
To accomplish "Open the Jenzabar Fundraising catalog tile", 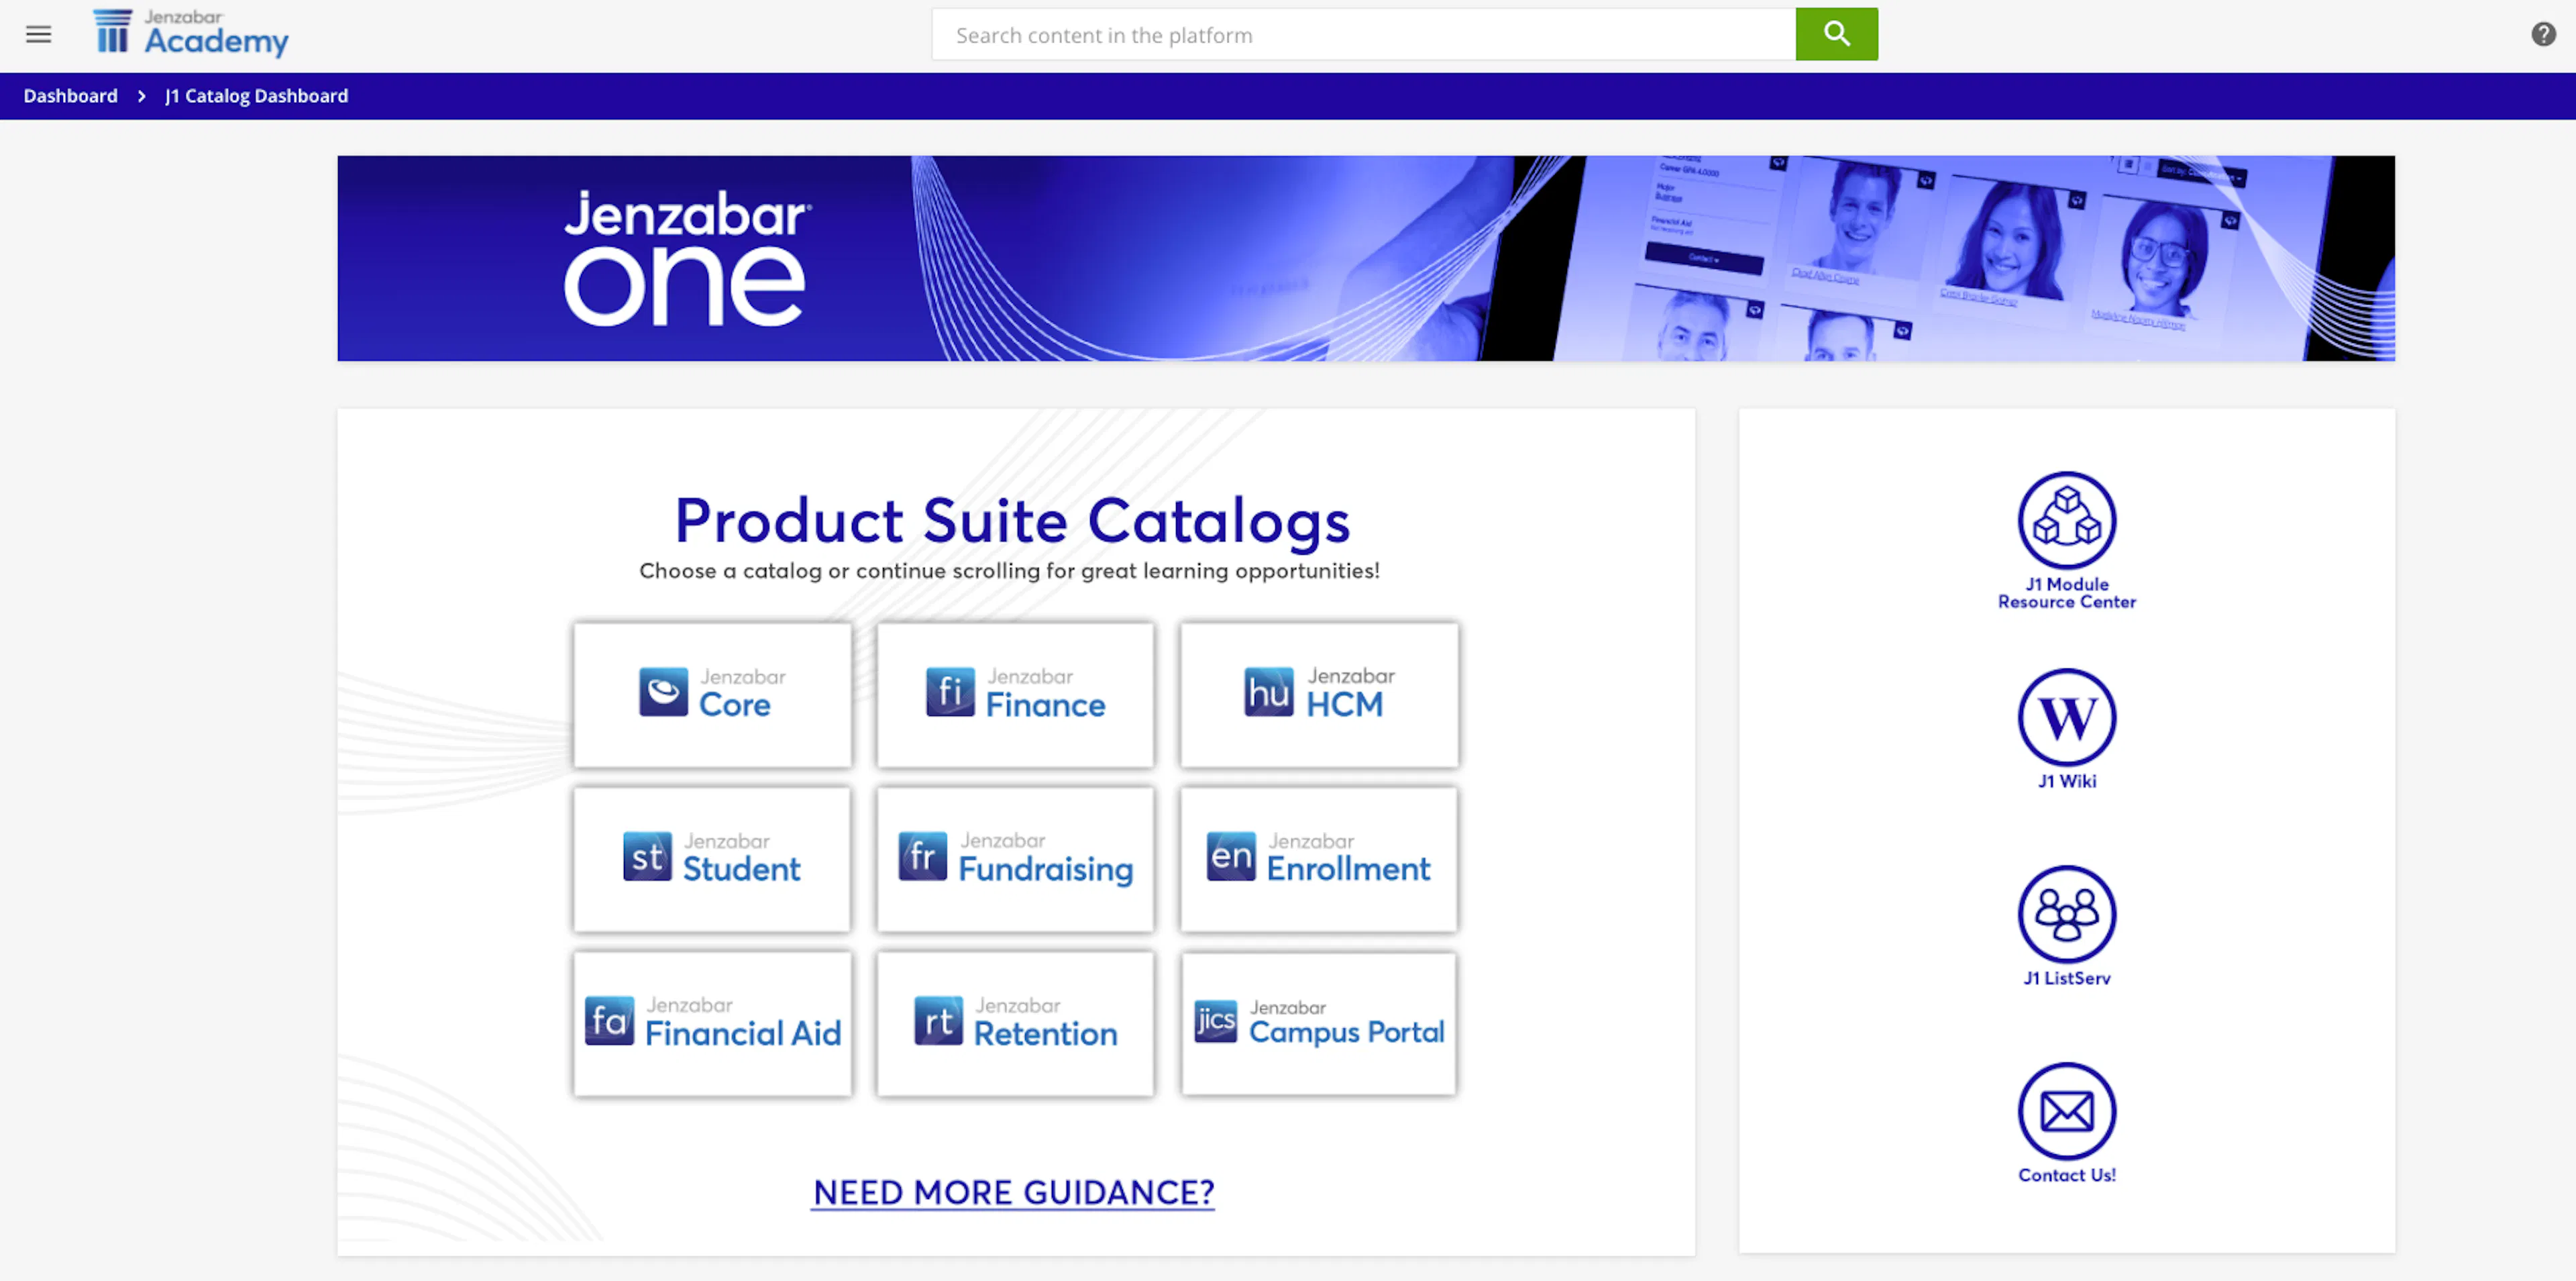I will (1015, 859).
